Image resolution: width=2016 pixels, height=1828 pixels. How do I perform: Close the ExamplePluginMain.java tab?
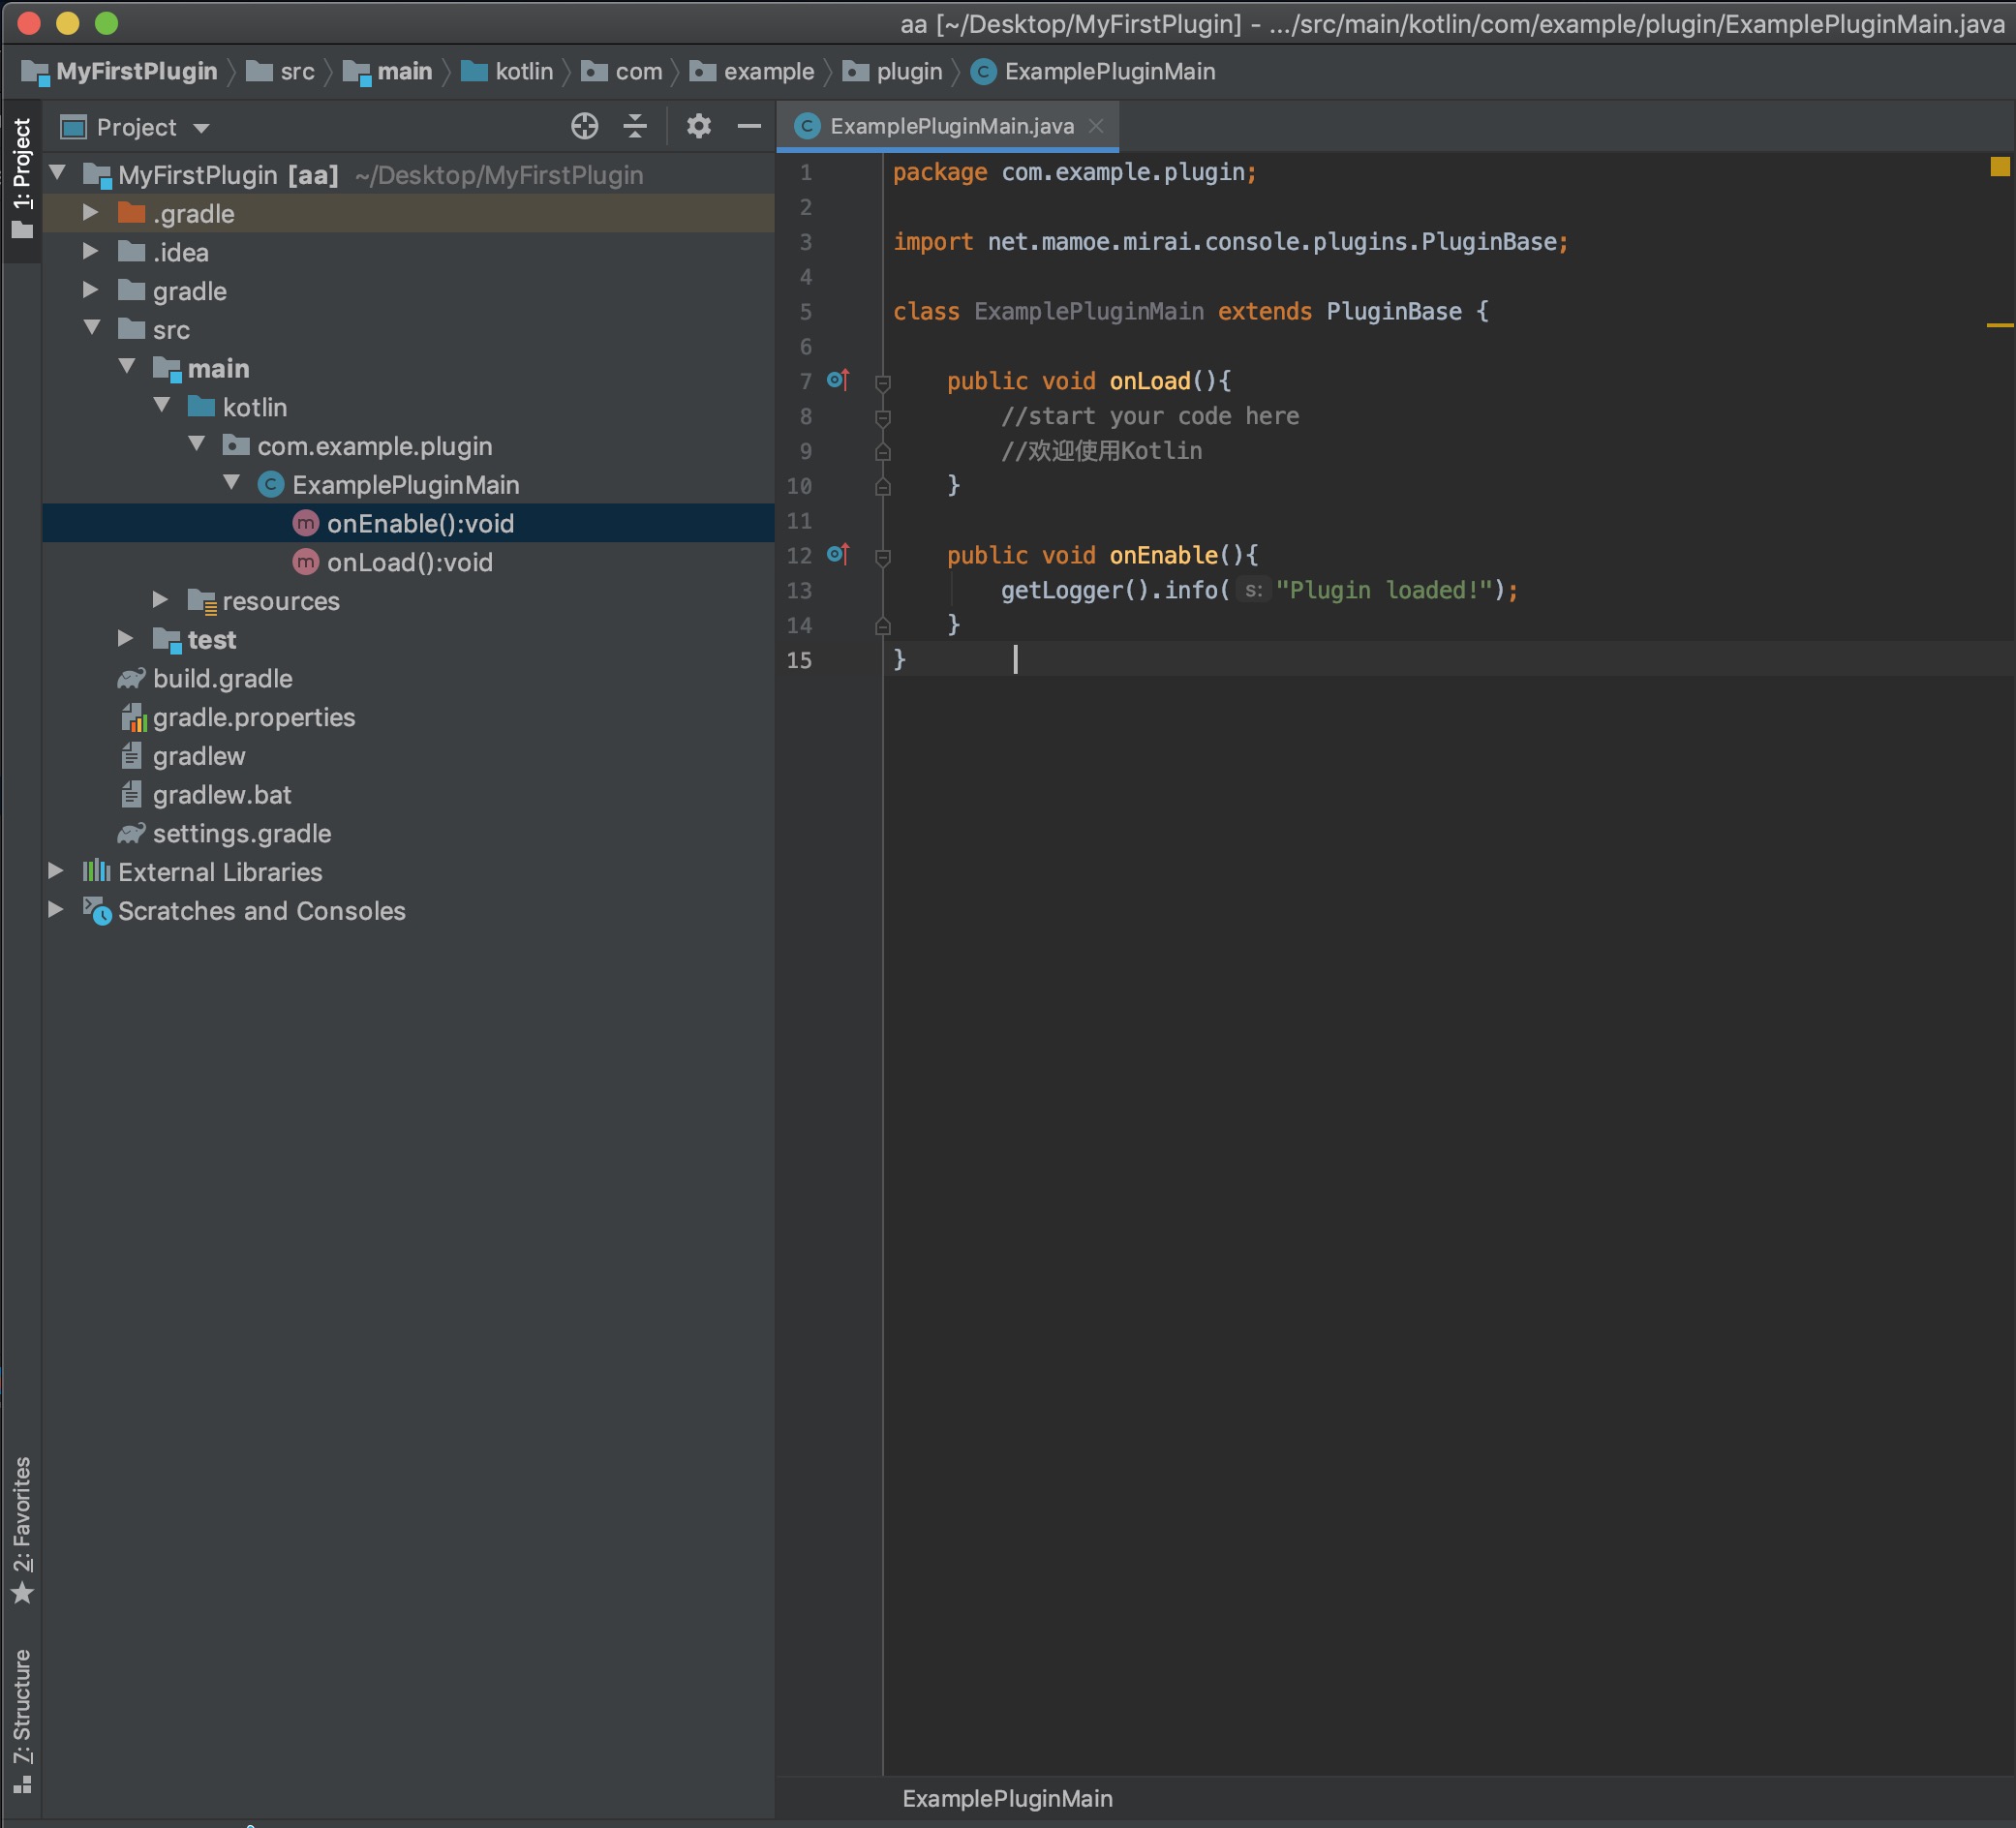tap(1096, 126)
